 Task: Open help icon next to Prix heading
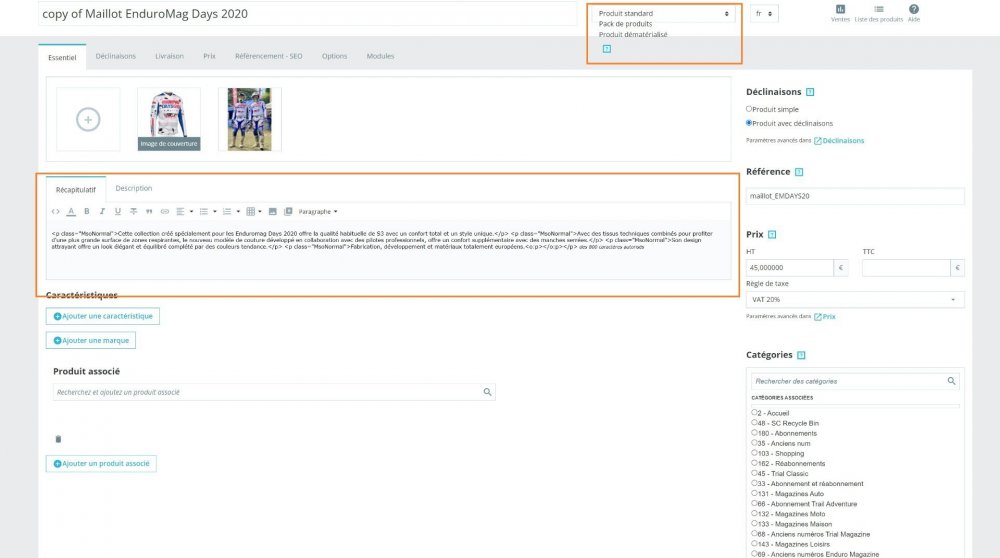coord(772,235)
